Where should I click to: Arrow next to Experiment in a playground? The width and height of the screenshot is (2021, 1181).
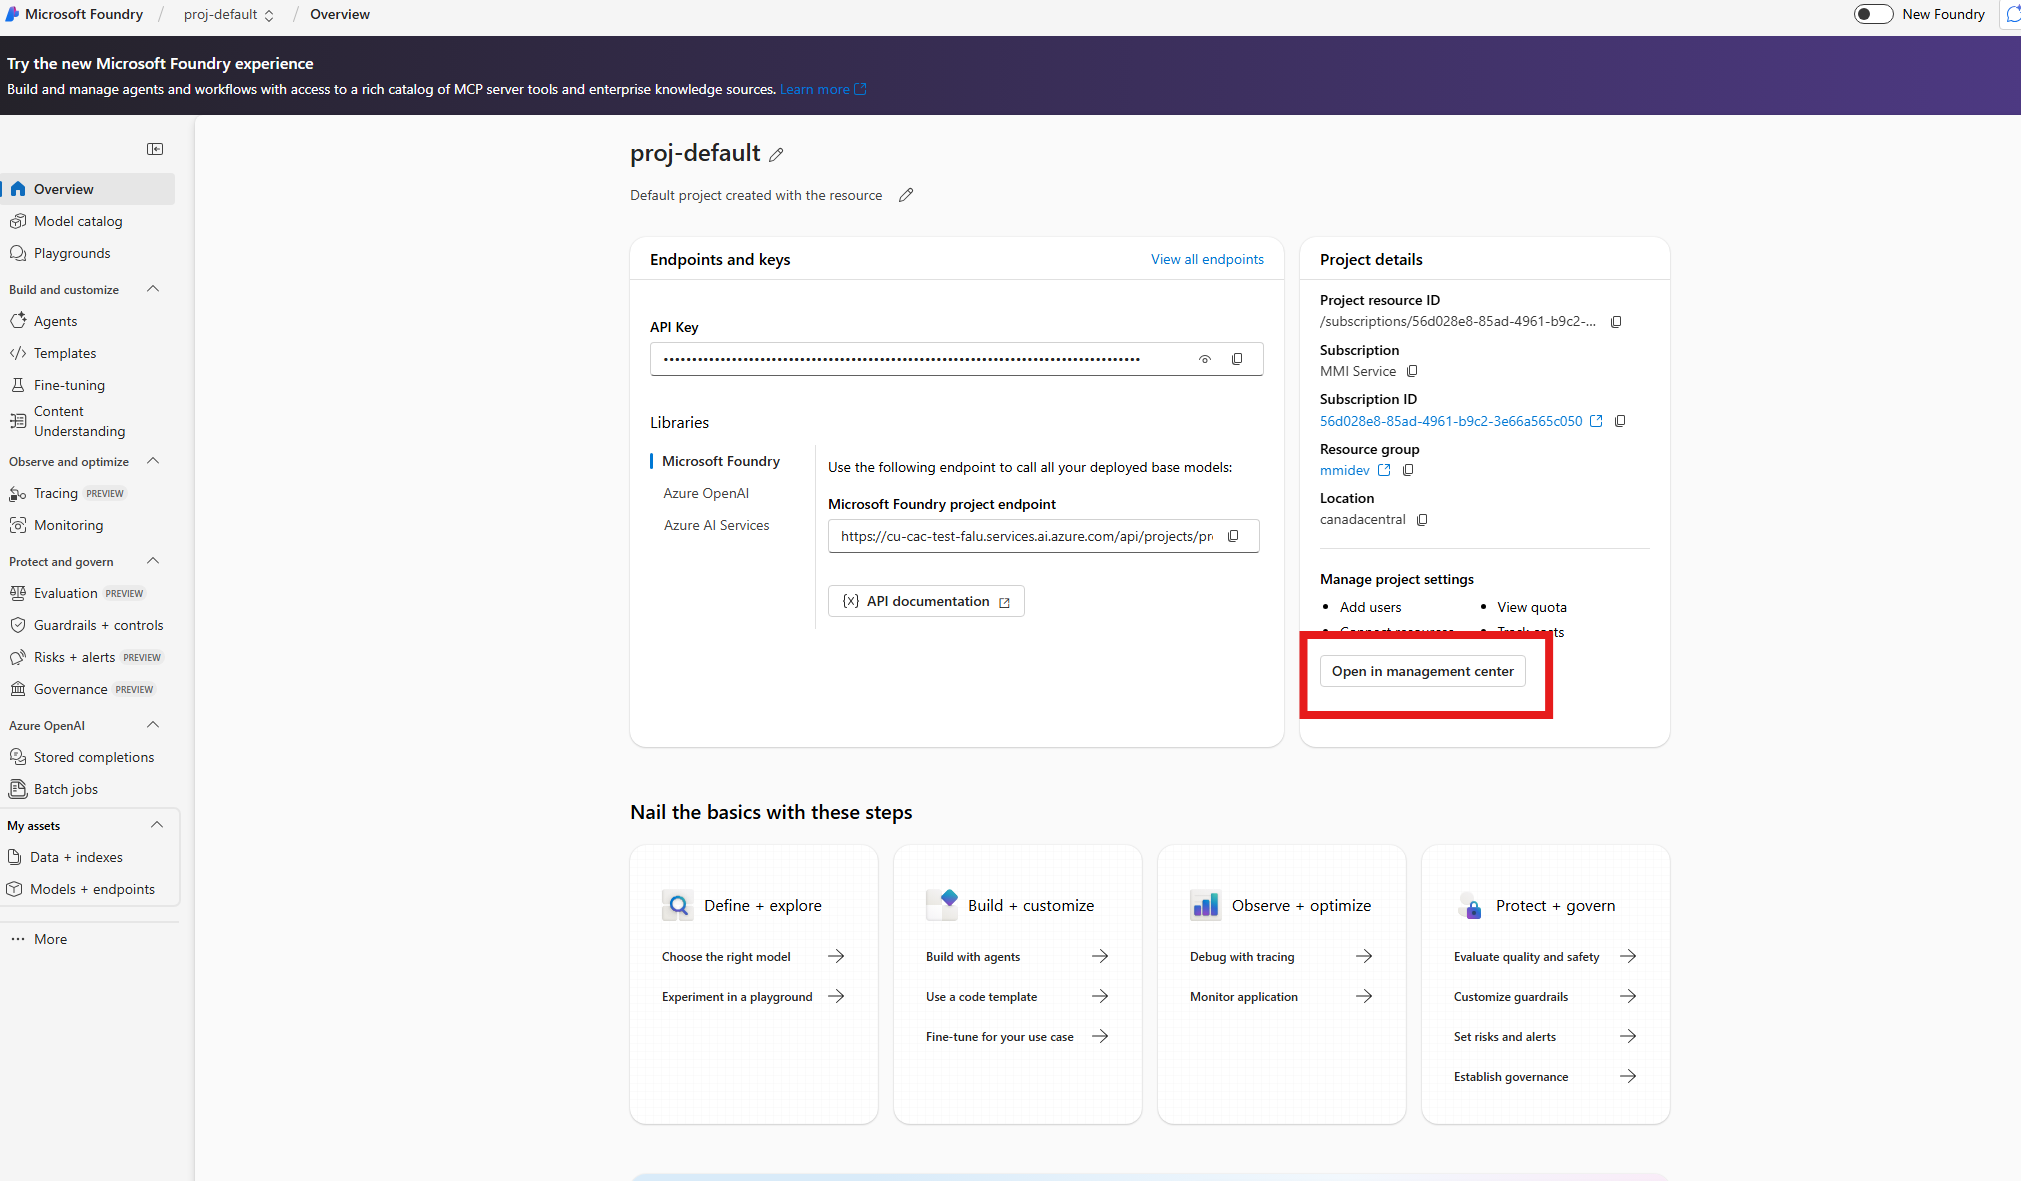click(836, 996)
